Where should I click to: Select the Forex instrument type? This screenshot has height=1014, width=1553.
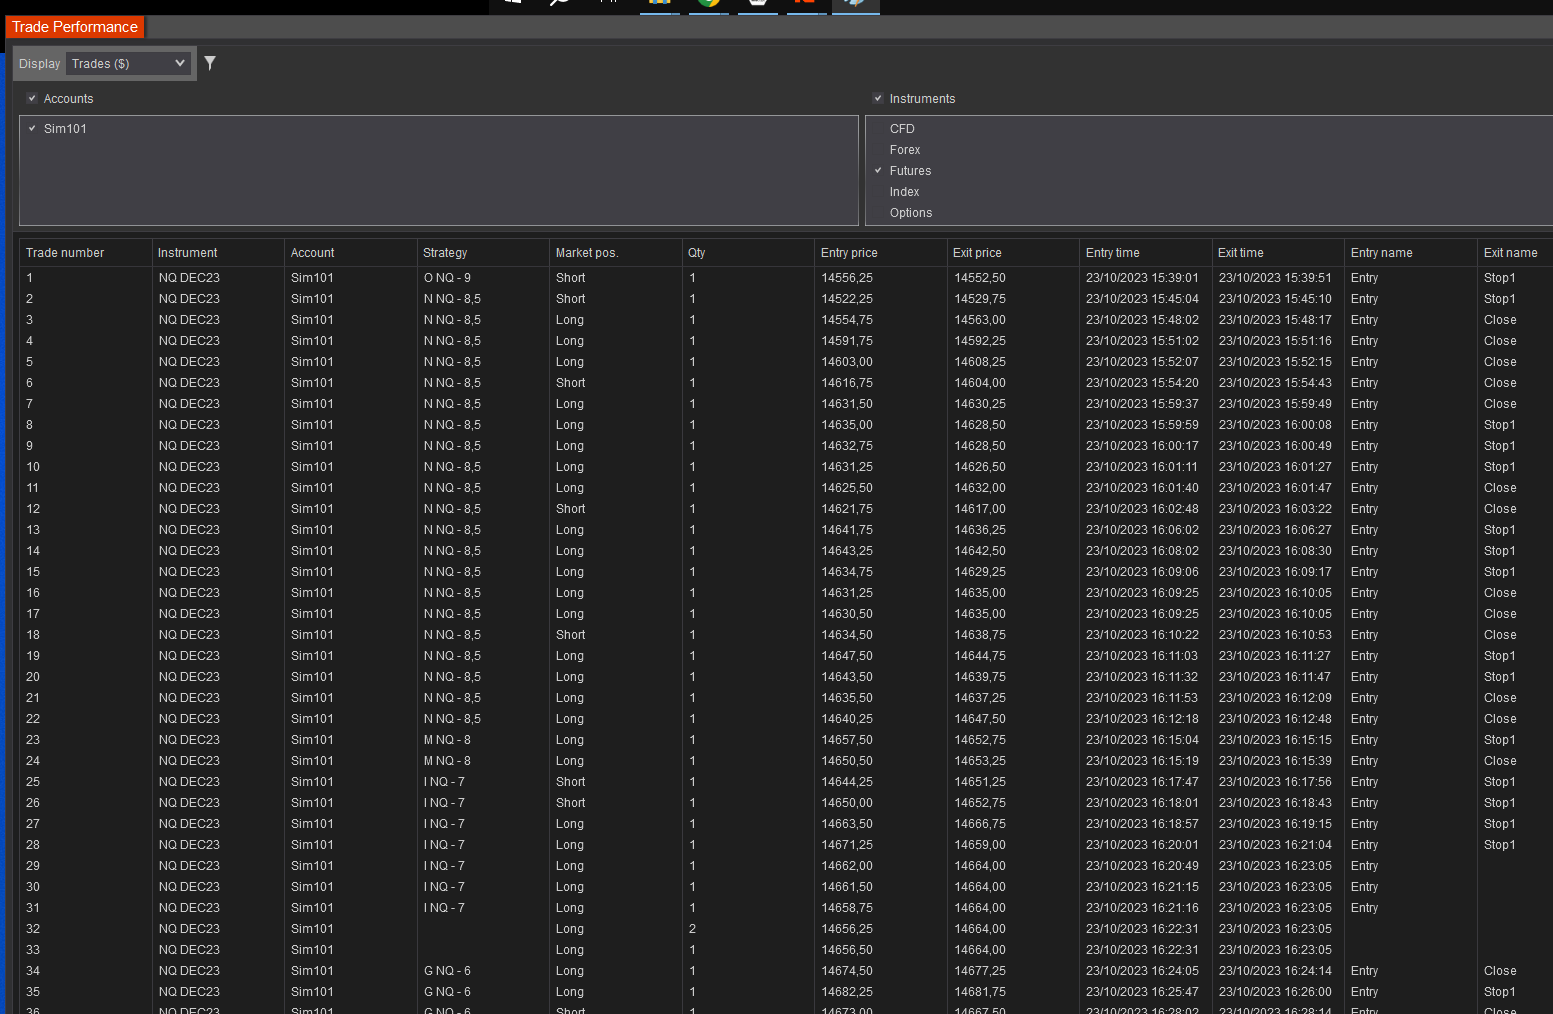pyautogui.click(x=877, y=149)
